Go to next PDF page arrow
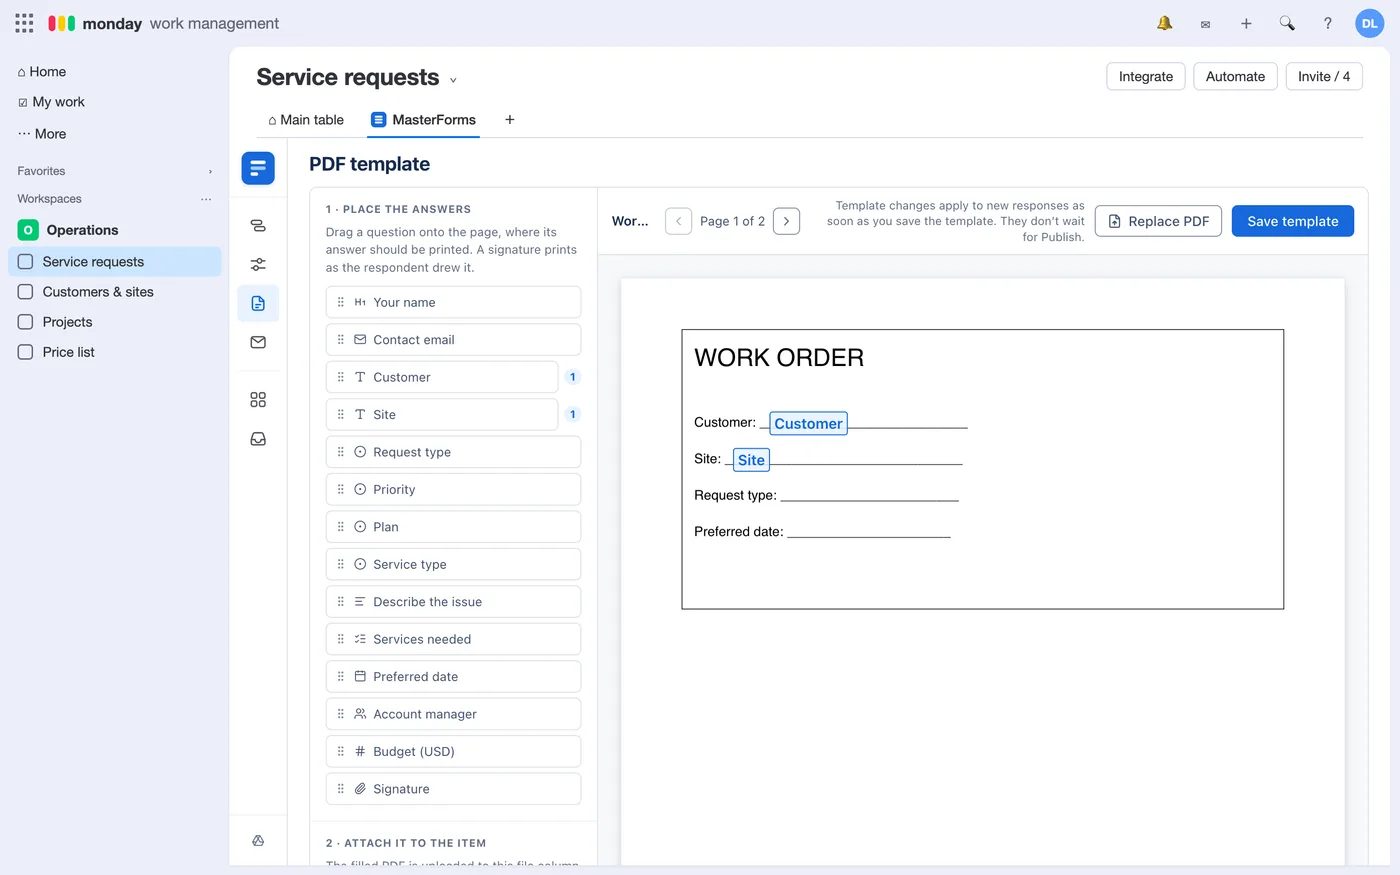This screenshot has height=875, width=1400. pyautogui.click(x=787, y=221)
